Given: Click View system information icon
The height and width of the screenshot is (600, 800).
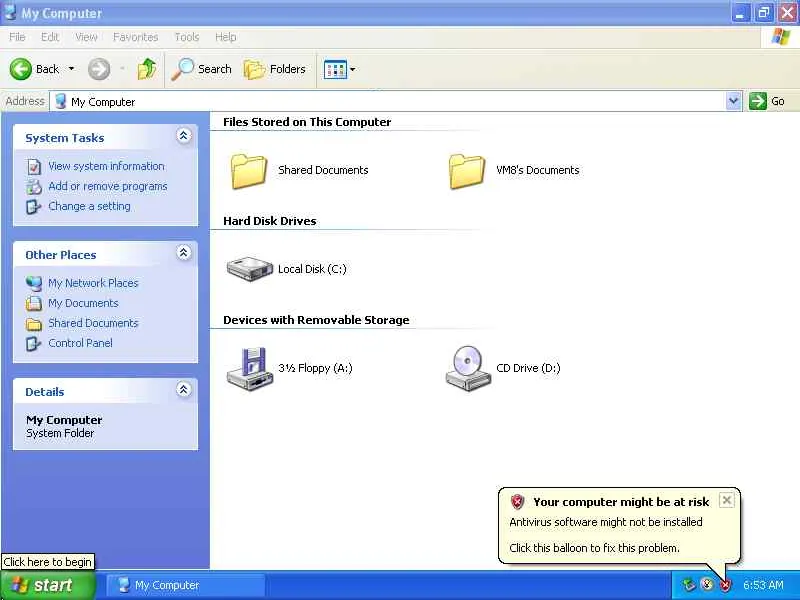Looking at the screenshot, I should (x=34, y=167).
